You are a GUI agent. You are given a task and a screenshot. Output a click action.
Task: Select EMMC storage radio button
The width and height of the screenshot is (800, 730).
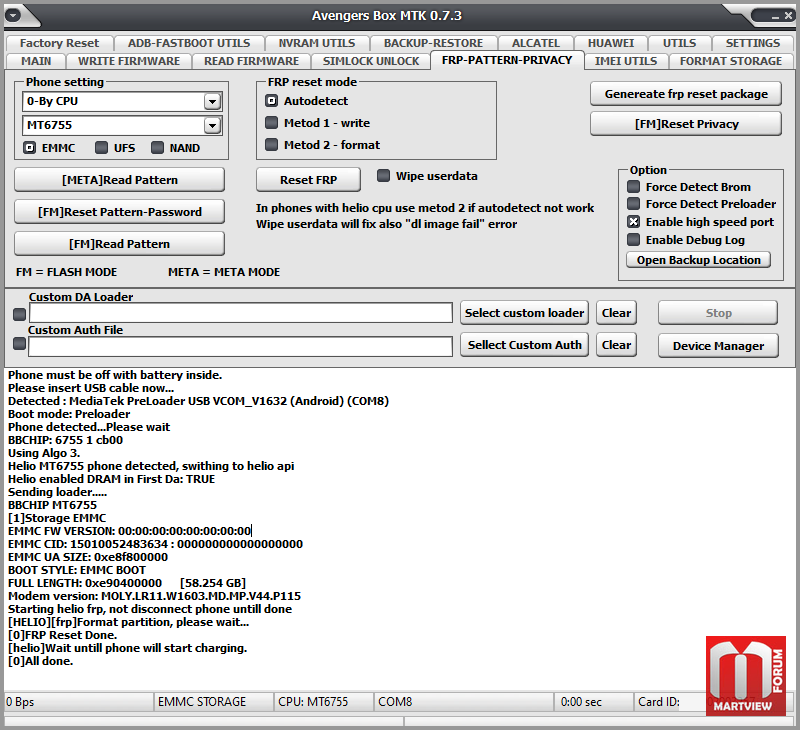pos(30,148)
